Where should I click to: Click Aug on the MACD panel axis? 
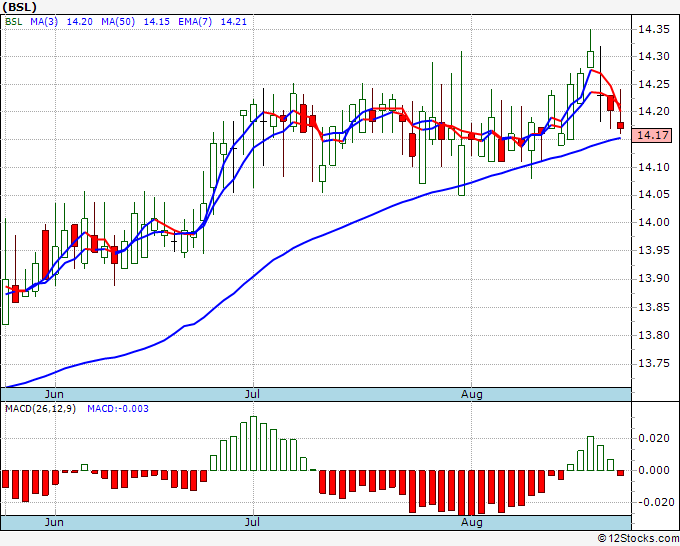tap(472, 522)
